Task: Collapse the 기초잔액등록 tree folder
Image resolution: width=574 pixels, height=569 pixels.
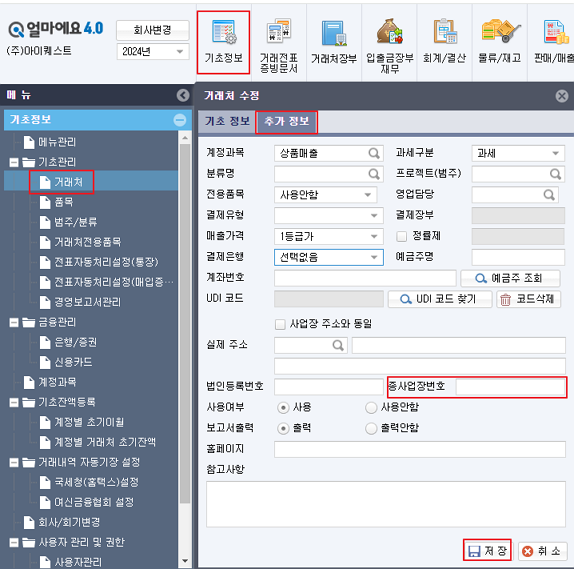Action: 14,403
